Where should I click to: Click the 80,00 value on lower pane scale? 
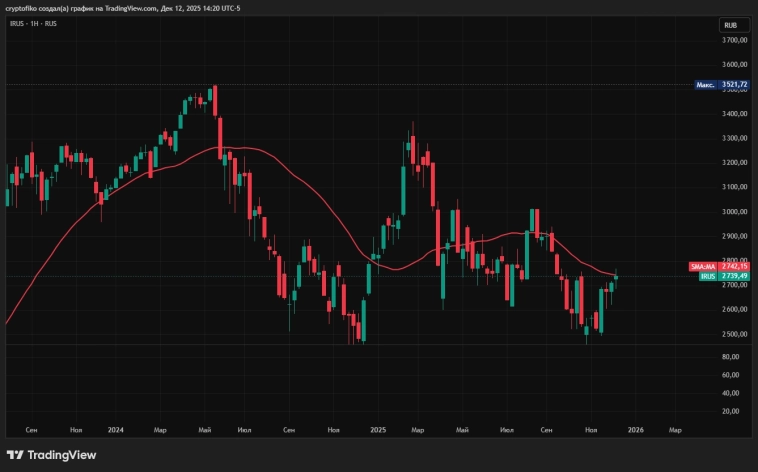click(731, 356)
